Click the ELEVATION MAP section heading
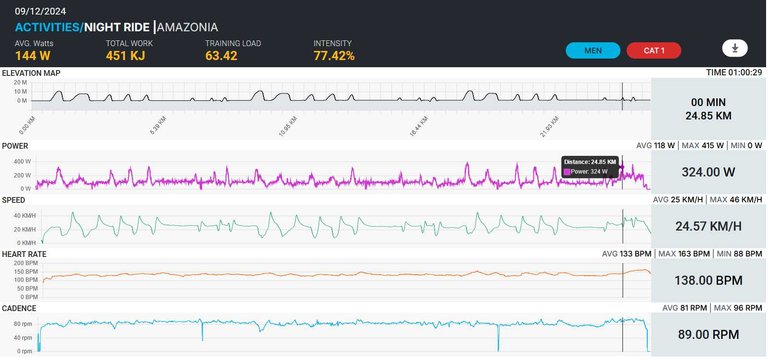Viewport: 768px width, 362px height. tap(31, 73)
